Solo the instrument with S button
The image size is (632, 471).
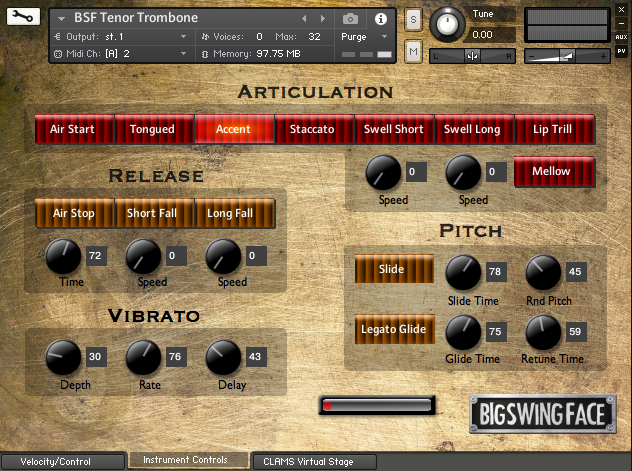click(413, 19)
